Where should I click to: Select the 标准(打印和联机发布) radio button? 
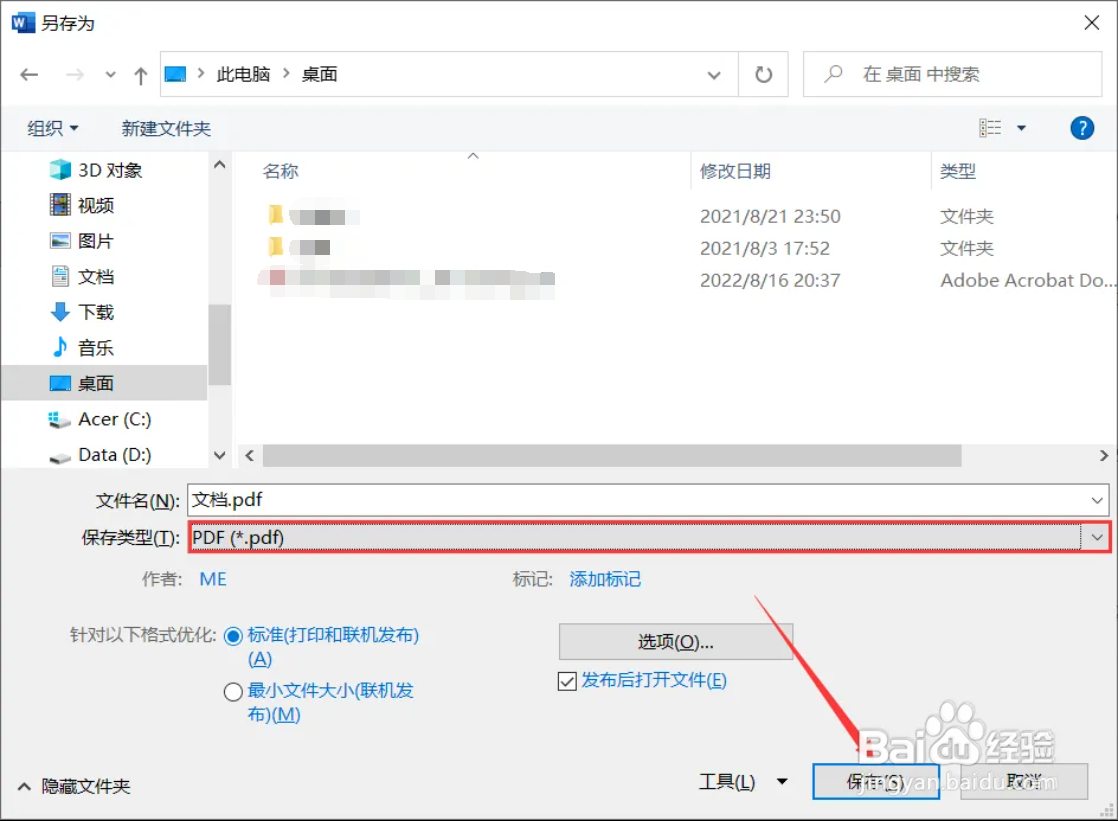click(233, 636)
